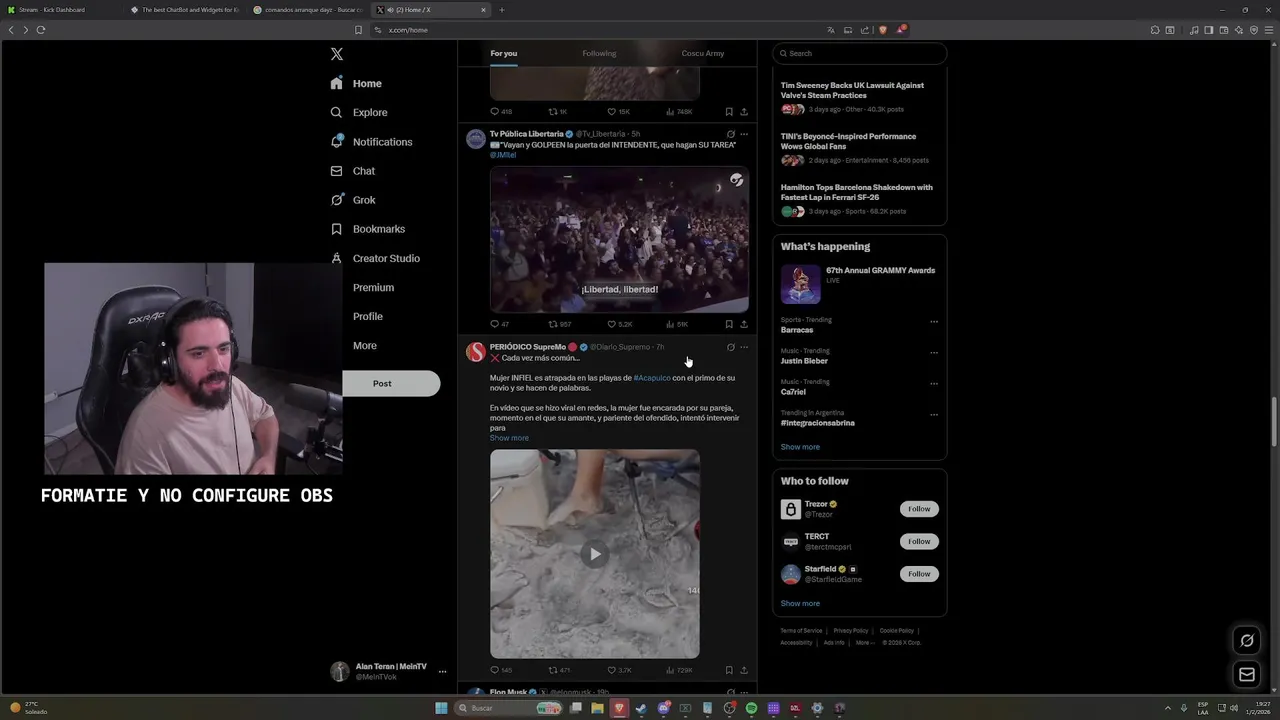Follow the Starfield account
This screenshot has height=720, width=1280.
click(919, 574)
